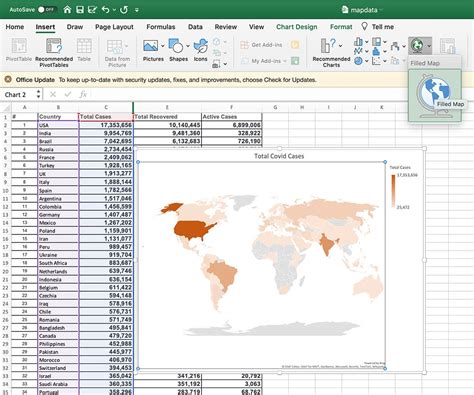Click the orange gradient legend bar
The height and width of the screenshot is (395, 474).
[394, 191]
